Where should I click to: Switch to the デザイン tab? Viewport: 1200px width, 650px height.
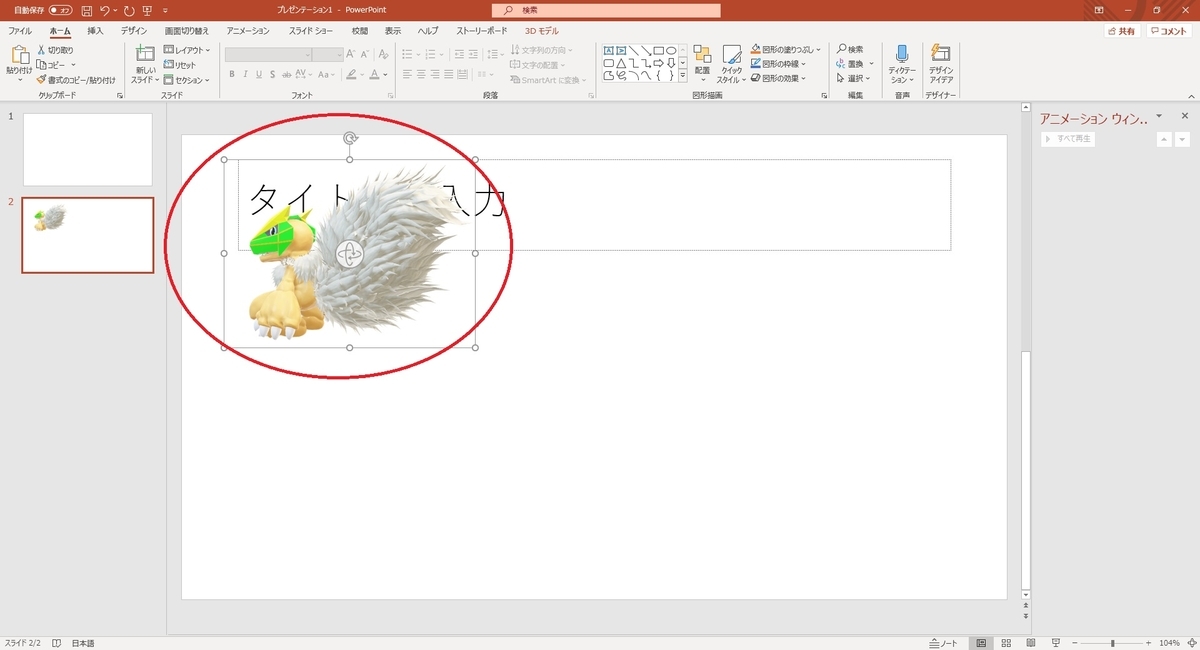134,31
